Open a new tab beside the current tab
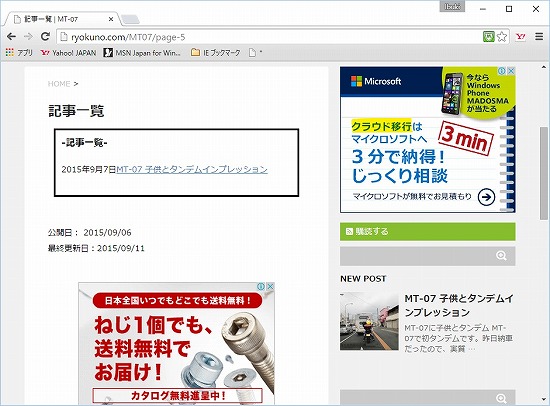 coord(130,20)
